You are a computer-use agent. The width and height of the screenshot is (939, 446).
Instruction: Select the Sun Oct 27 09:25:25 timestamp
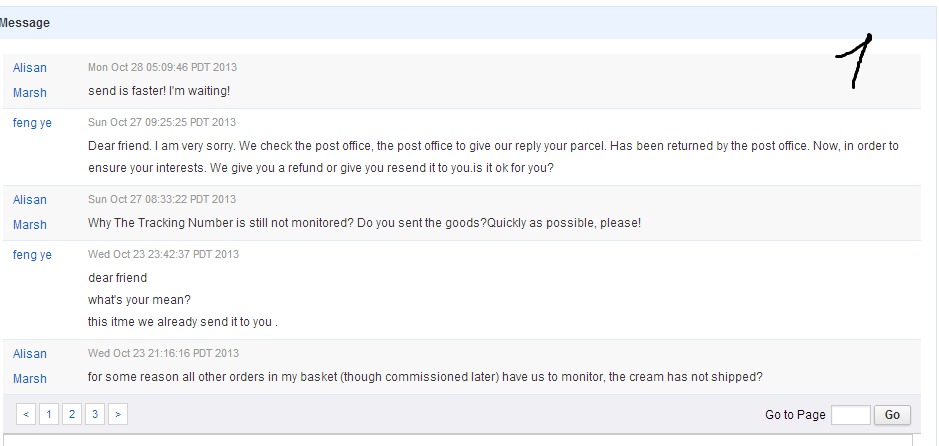click(162, 123)
